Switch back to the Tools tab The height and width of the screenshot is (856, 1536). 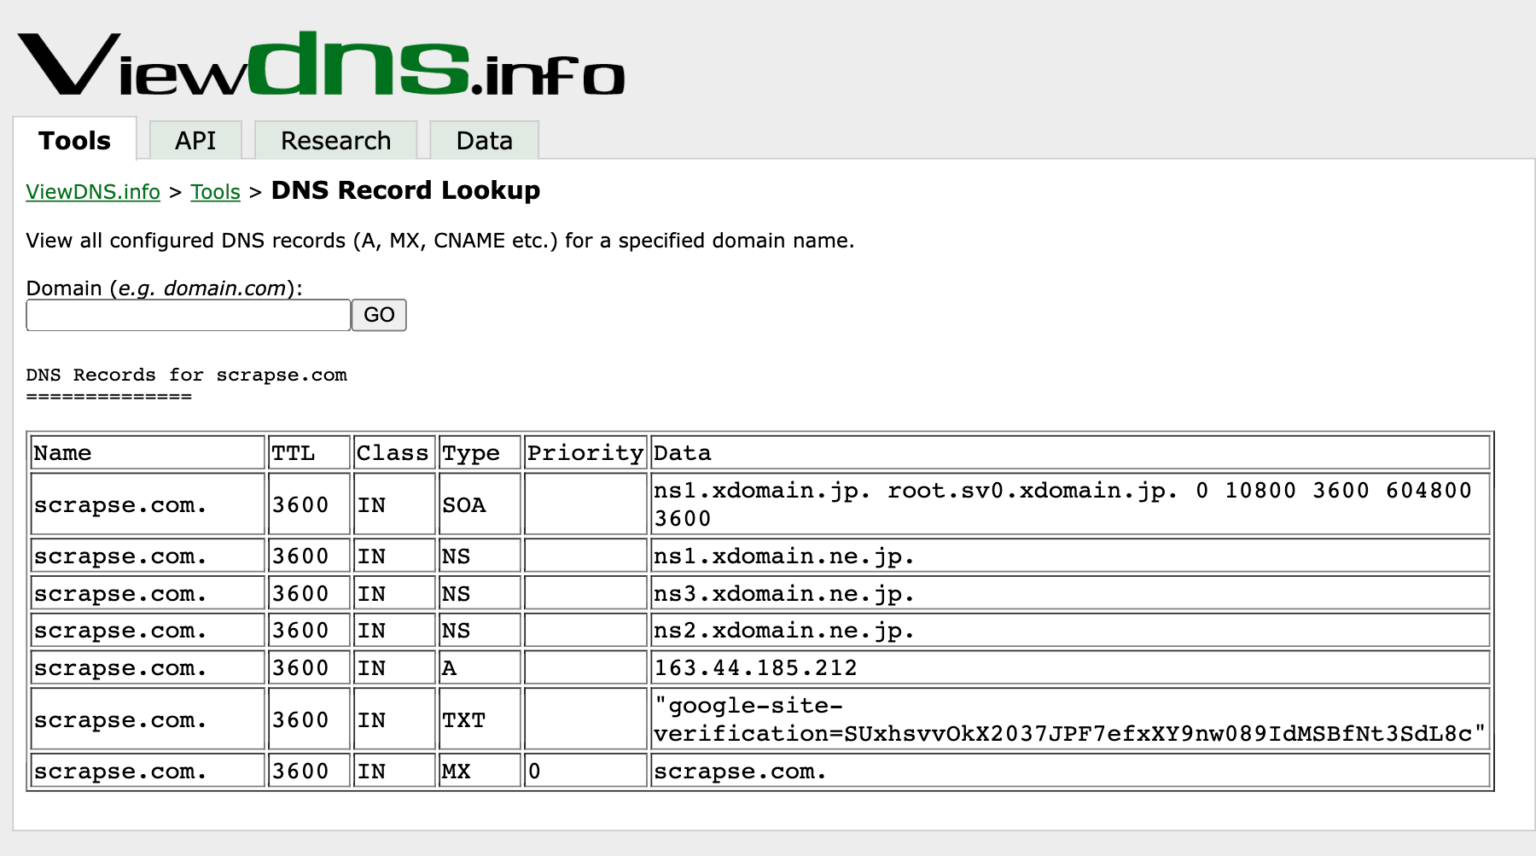click(74, 140)
